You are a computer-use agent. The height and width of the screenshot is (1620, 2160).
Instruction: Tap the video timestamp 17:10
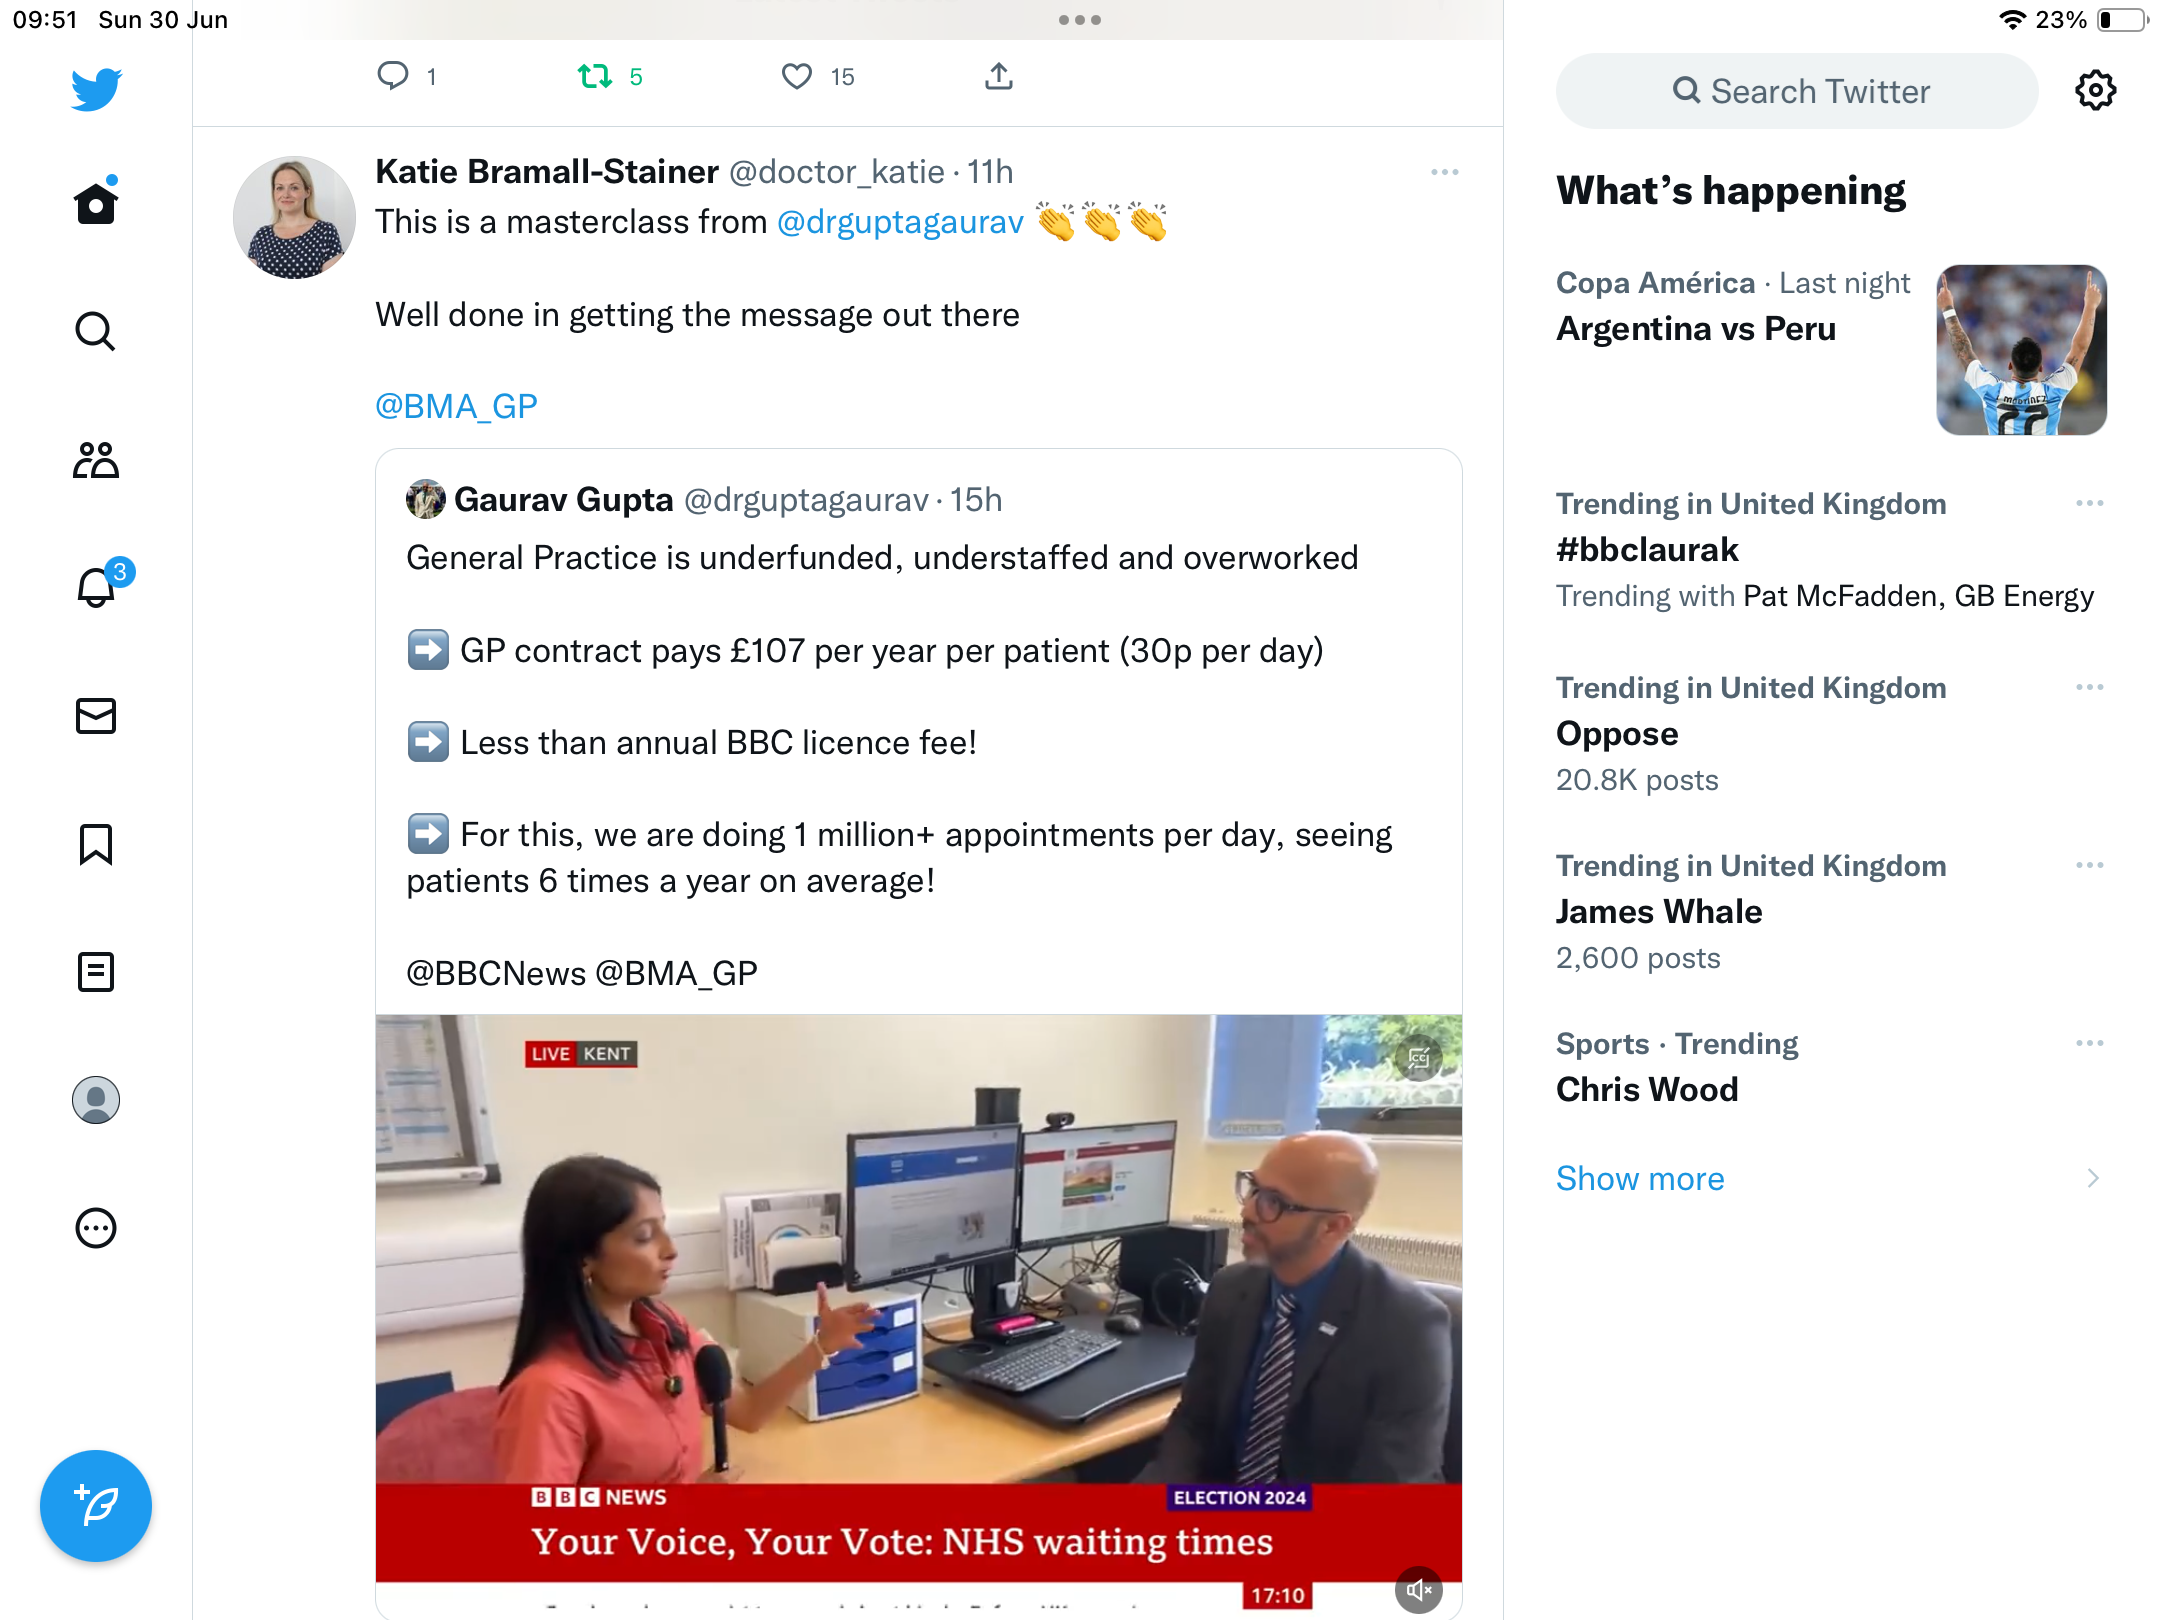(1277, 1595)
